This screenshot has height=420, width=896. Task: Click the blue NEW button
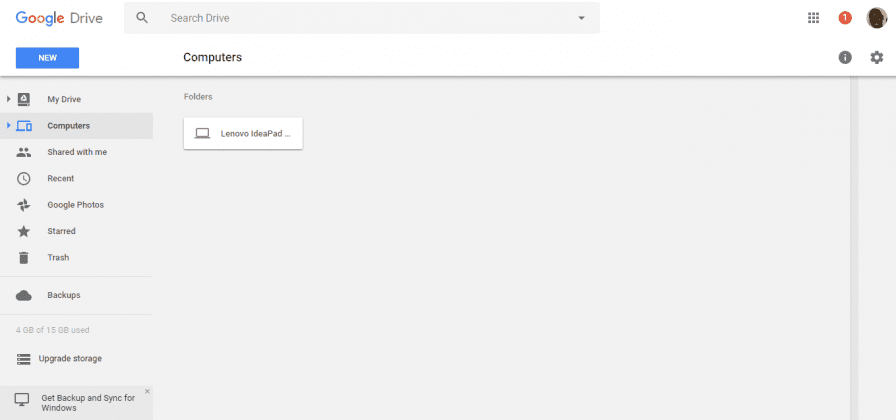[47, 58]
